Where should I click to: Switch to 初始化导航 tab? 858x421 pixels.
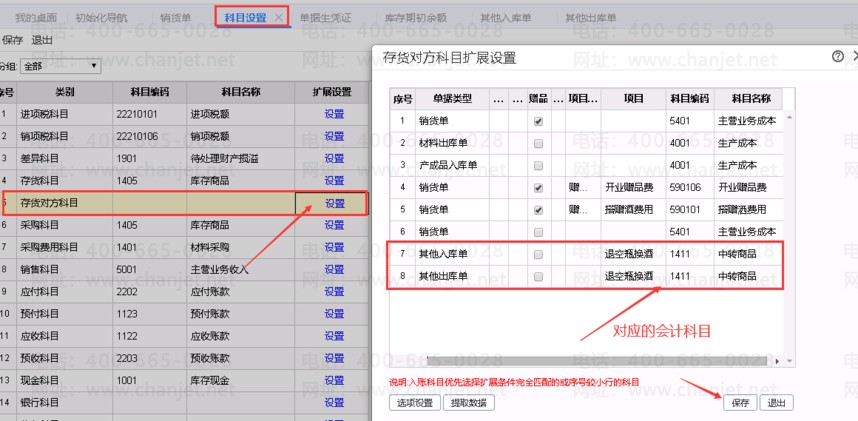(x=102, y=18)
